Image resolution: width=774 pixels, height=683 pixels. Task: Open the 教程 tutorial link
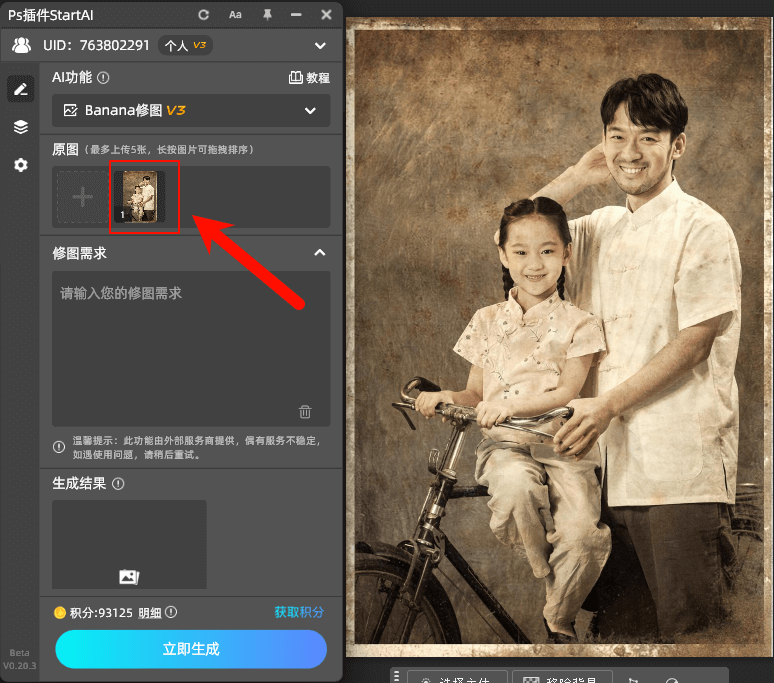[309, 78]
